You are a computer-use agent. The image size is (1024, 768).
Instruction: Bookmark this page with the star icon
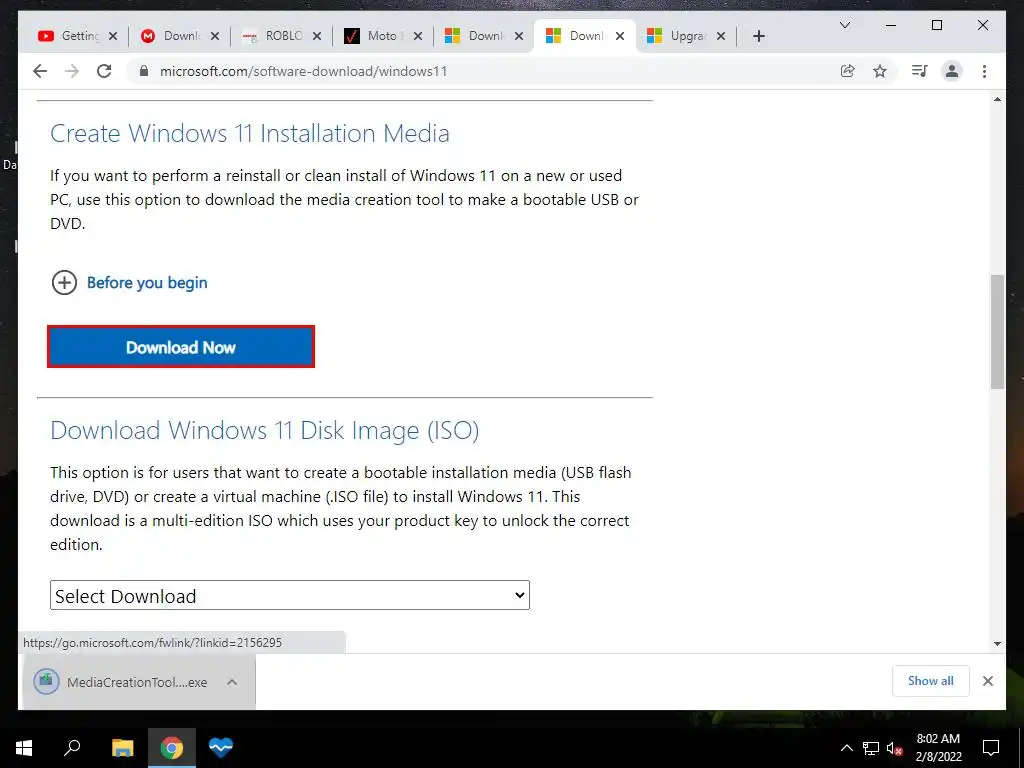(x=880, y=71)
